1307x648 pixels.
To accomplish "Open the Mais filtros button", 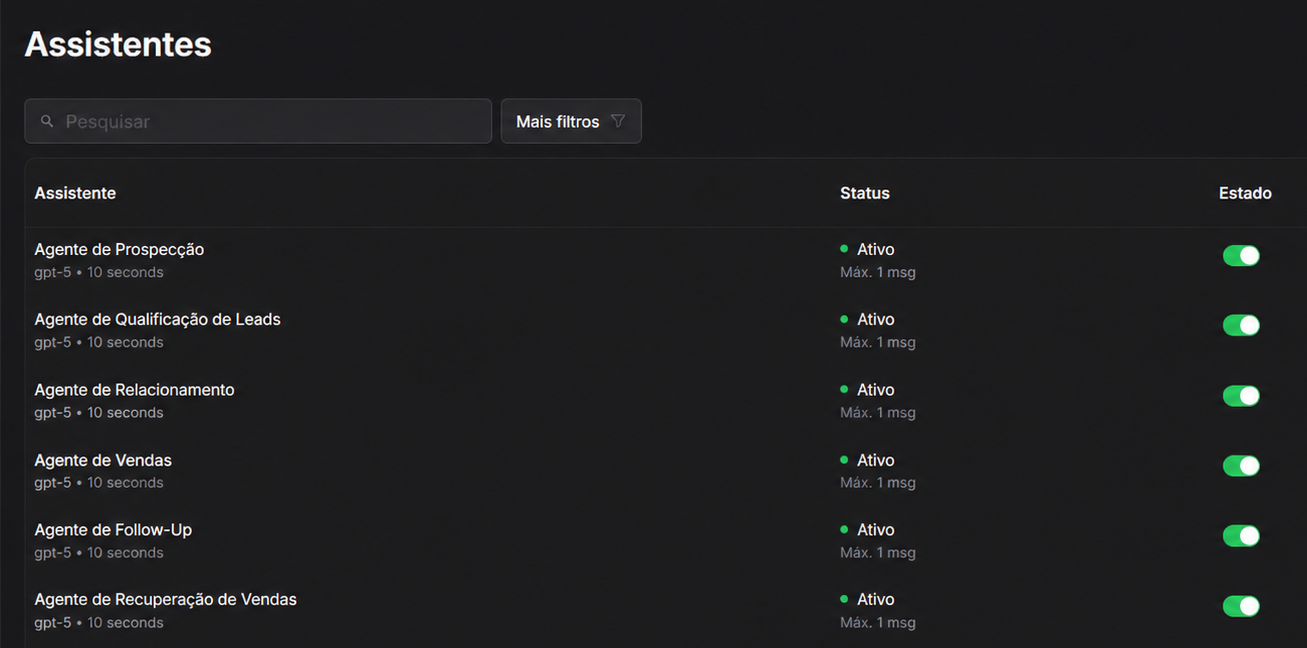I will 571,121.
